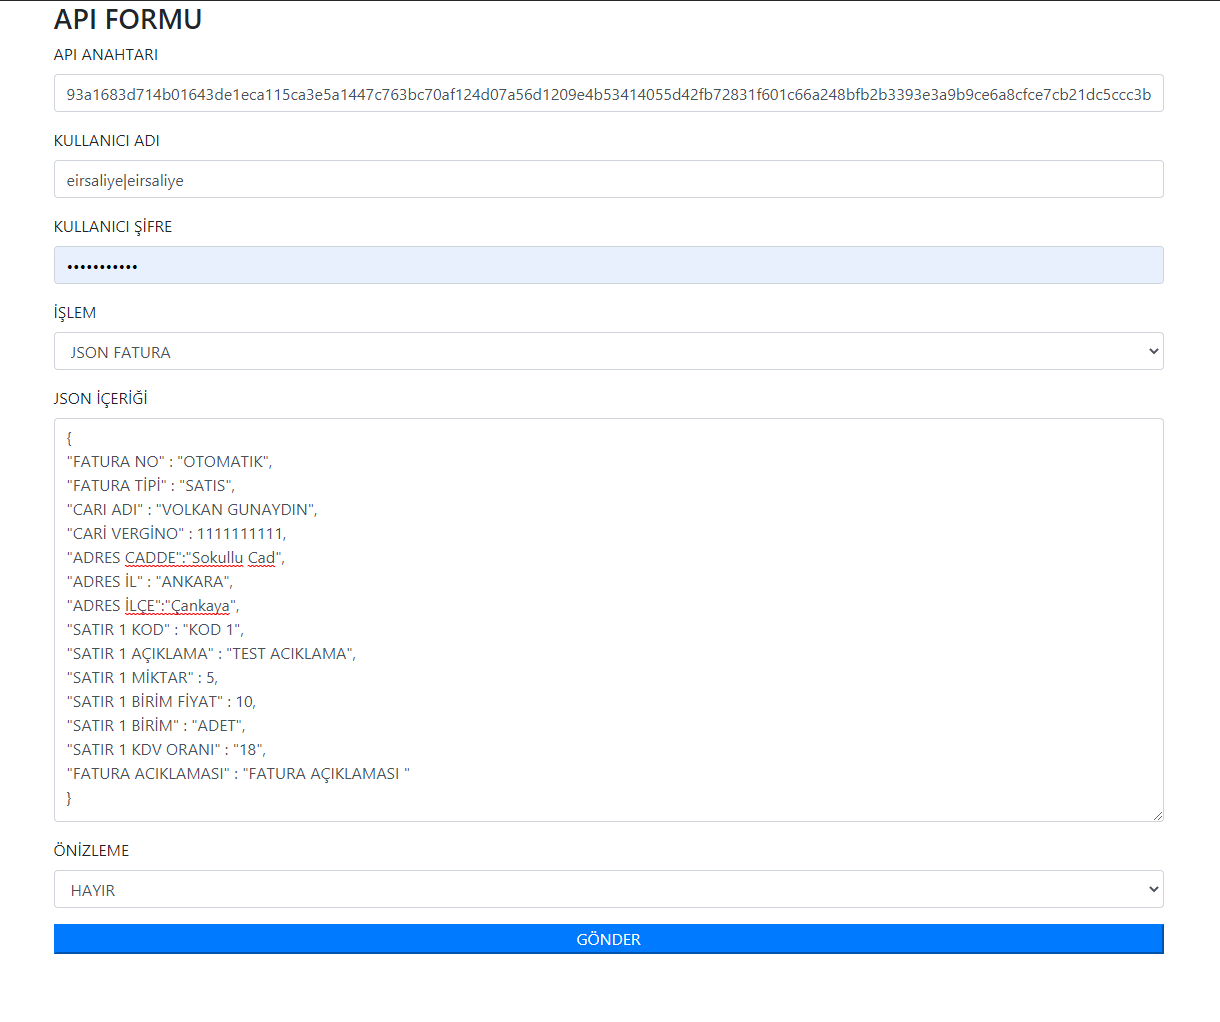Place cursor on "CARI ADI" JSON line

pyautogui.click(x=191, y=510)
